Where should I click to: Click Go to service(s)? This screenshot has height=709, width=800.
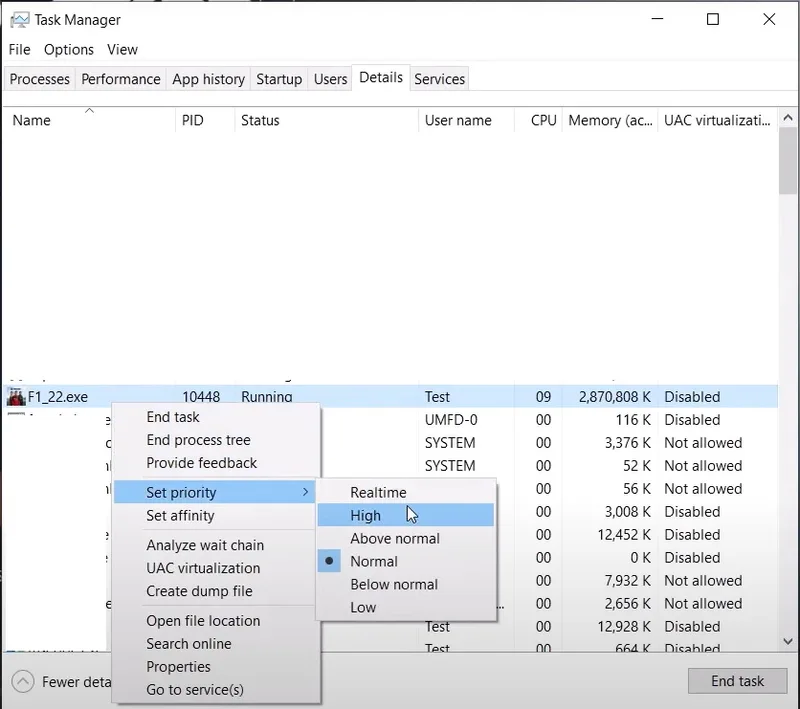click(214, 689)
